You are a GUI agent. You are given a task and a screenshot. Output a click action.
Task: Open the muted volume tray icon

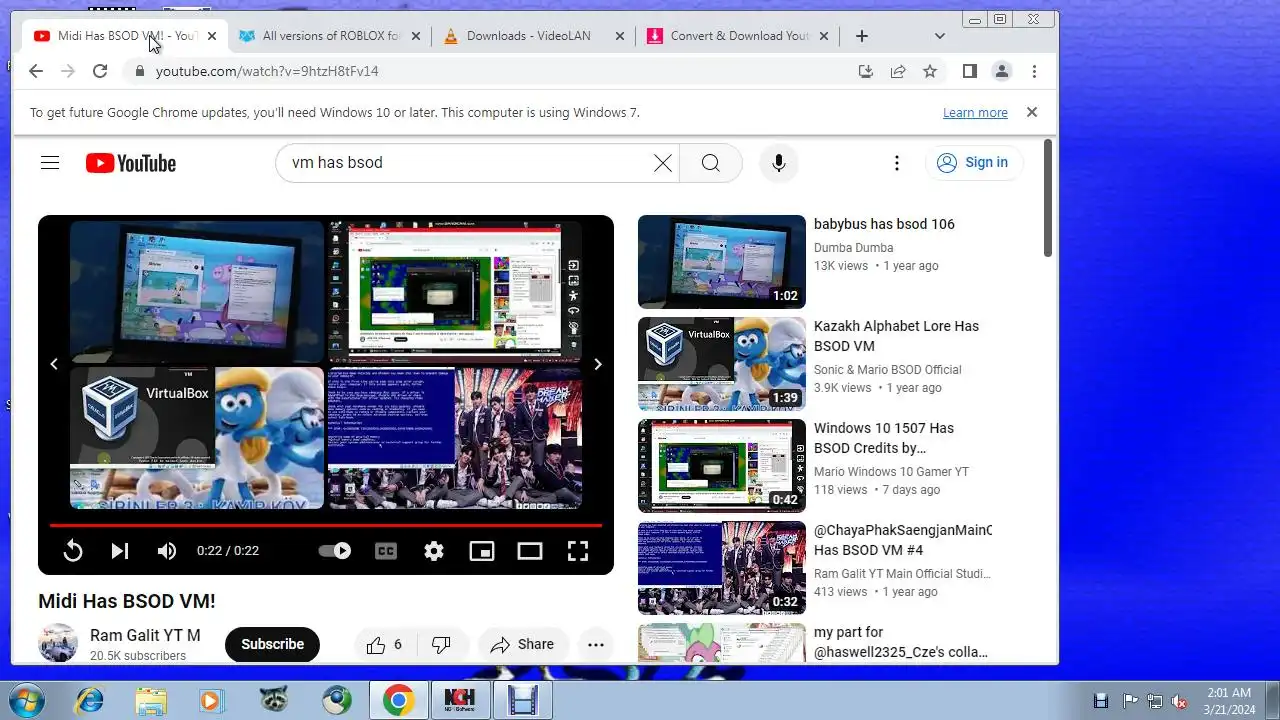coord(1179,701)
